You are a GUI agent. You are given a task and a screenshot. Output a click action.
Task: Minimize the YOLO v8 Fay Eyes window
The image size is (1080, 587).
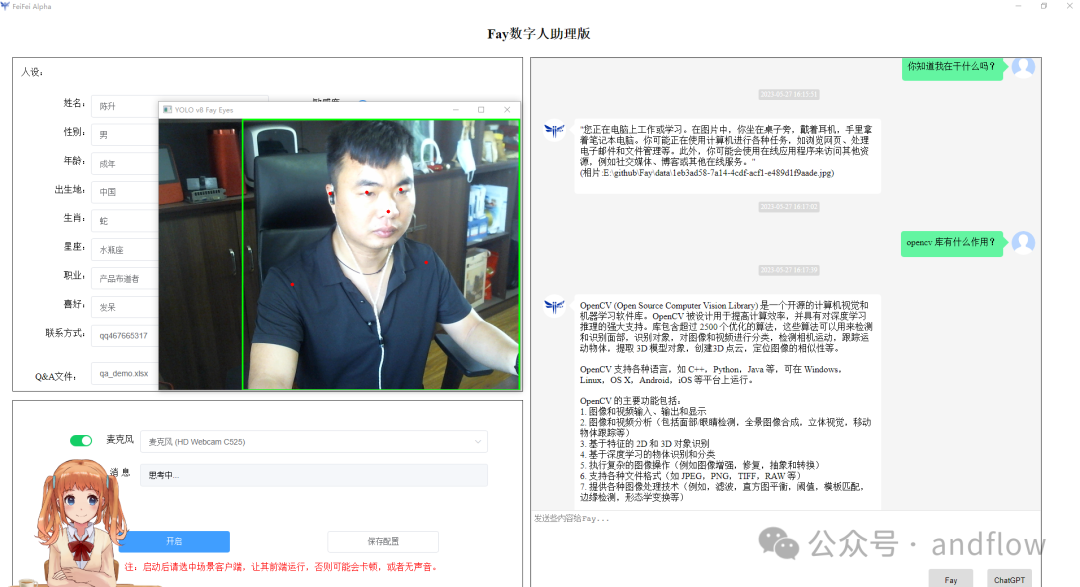[455, 110]
